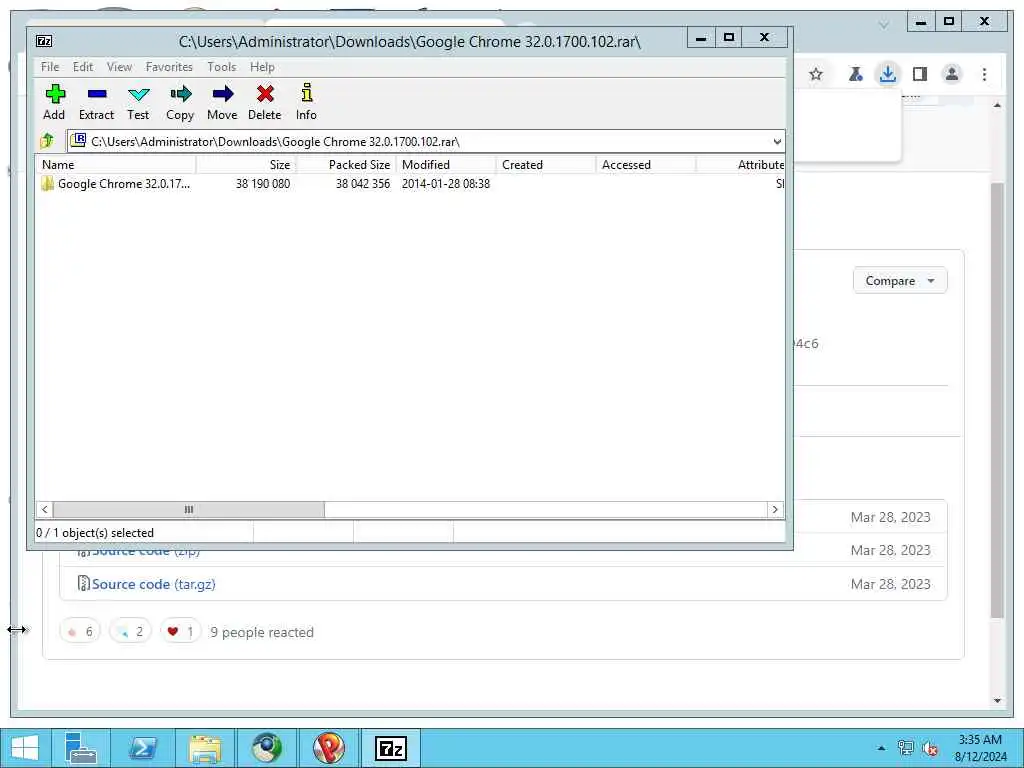
Task: Sort by the Accessed column header
Action: click(x=645, y=165)
